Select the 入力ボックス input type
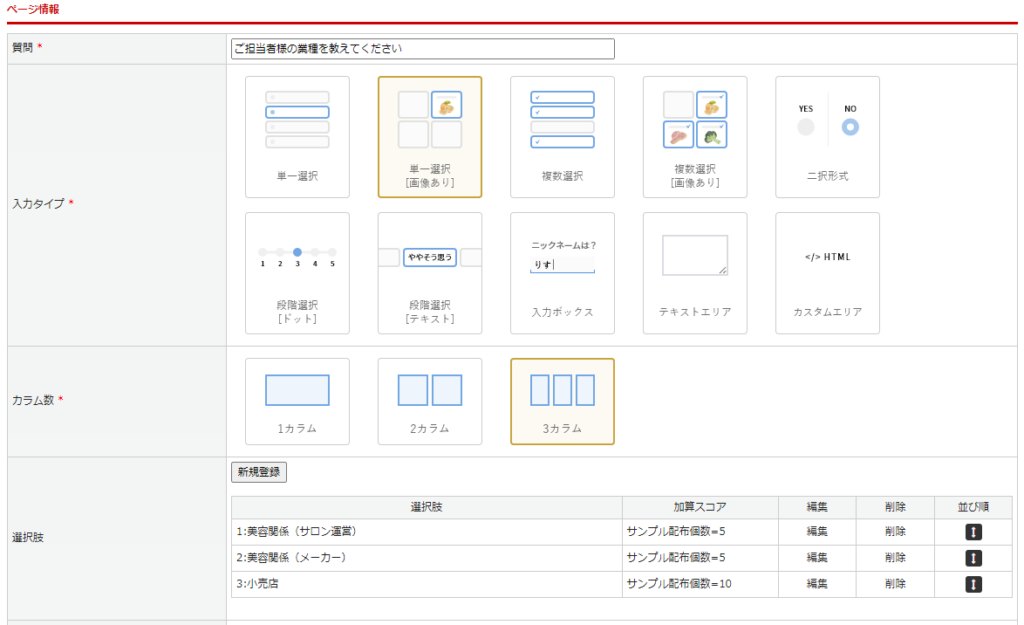The height and width of the screenshot is (625, 1024). [562, 273]
